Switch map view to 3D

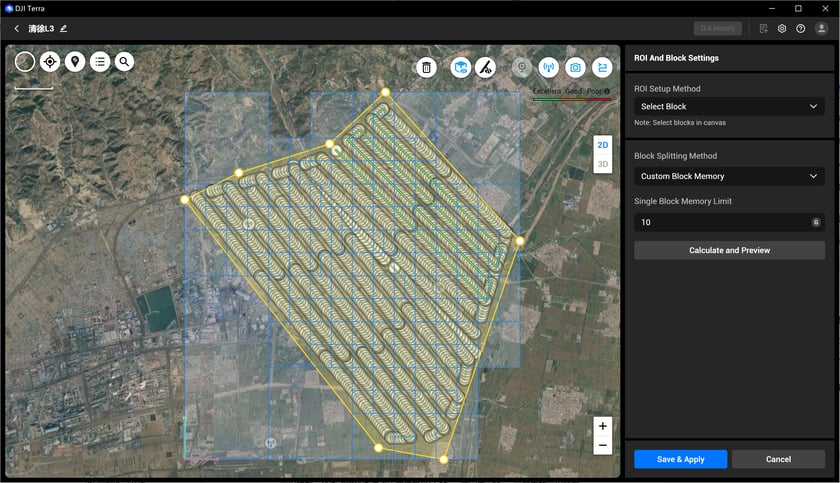603,164
